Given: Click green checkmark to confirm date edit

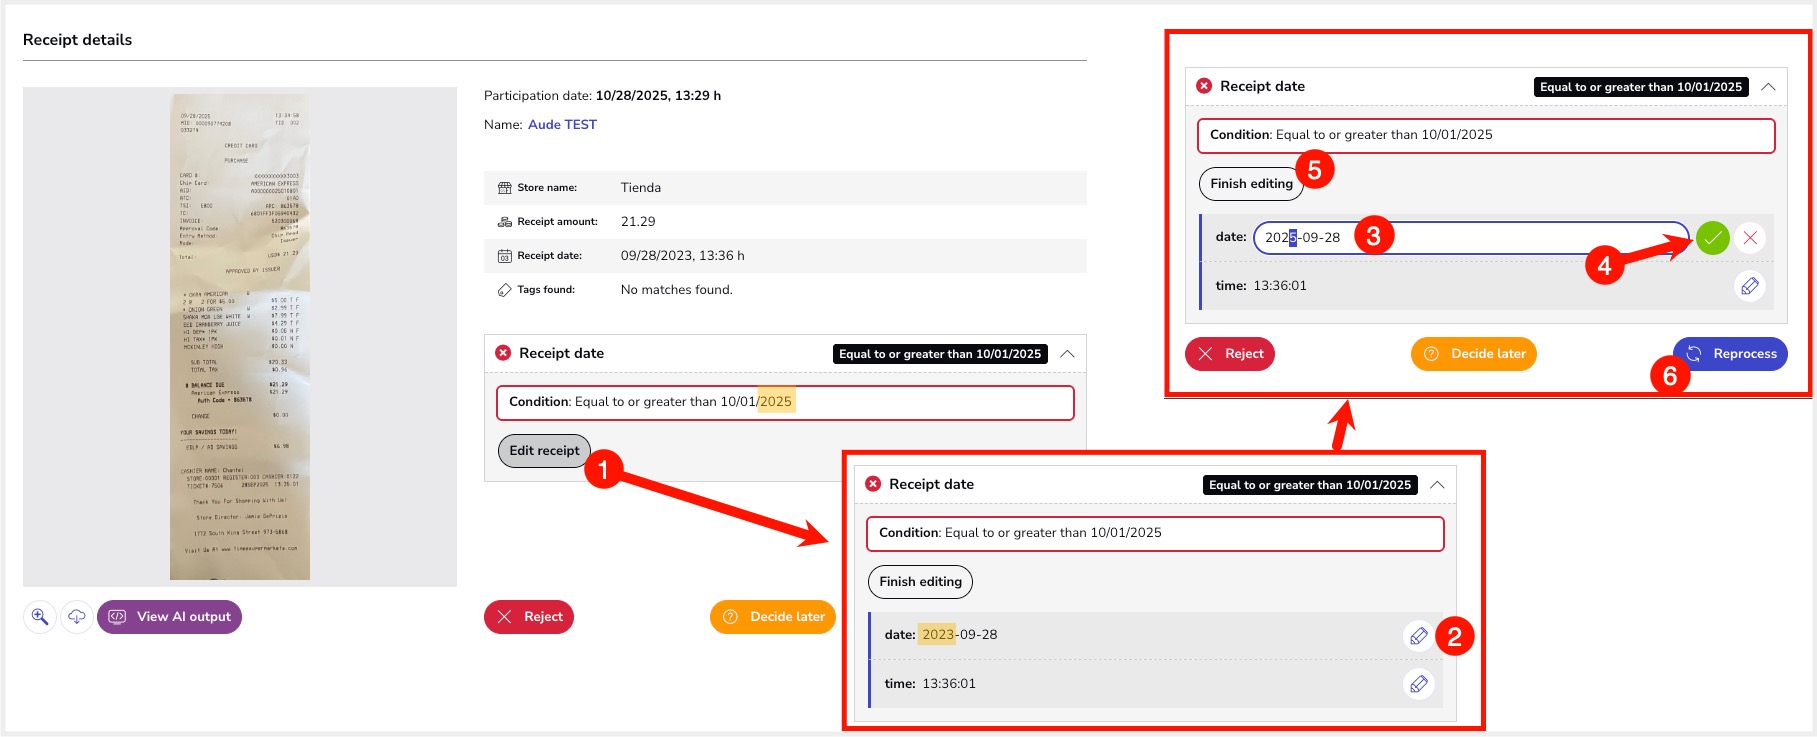Looking at the screenshot, I should pos(1712,238).
